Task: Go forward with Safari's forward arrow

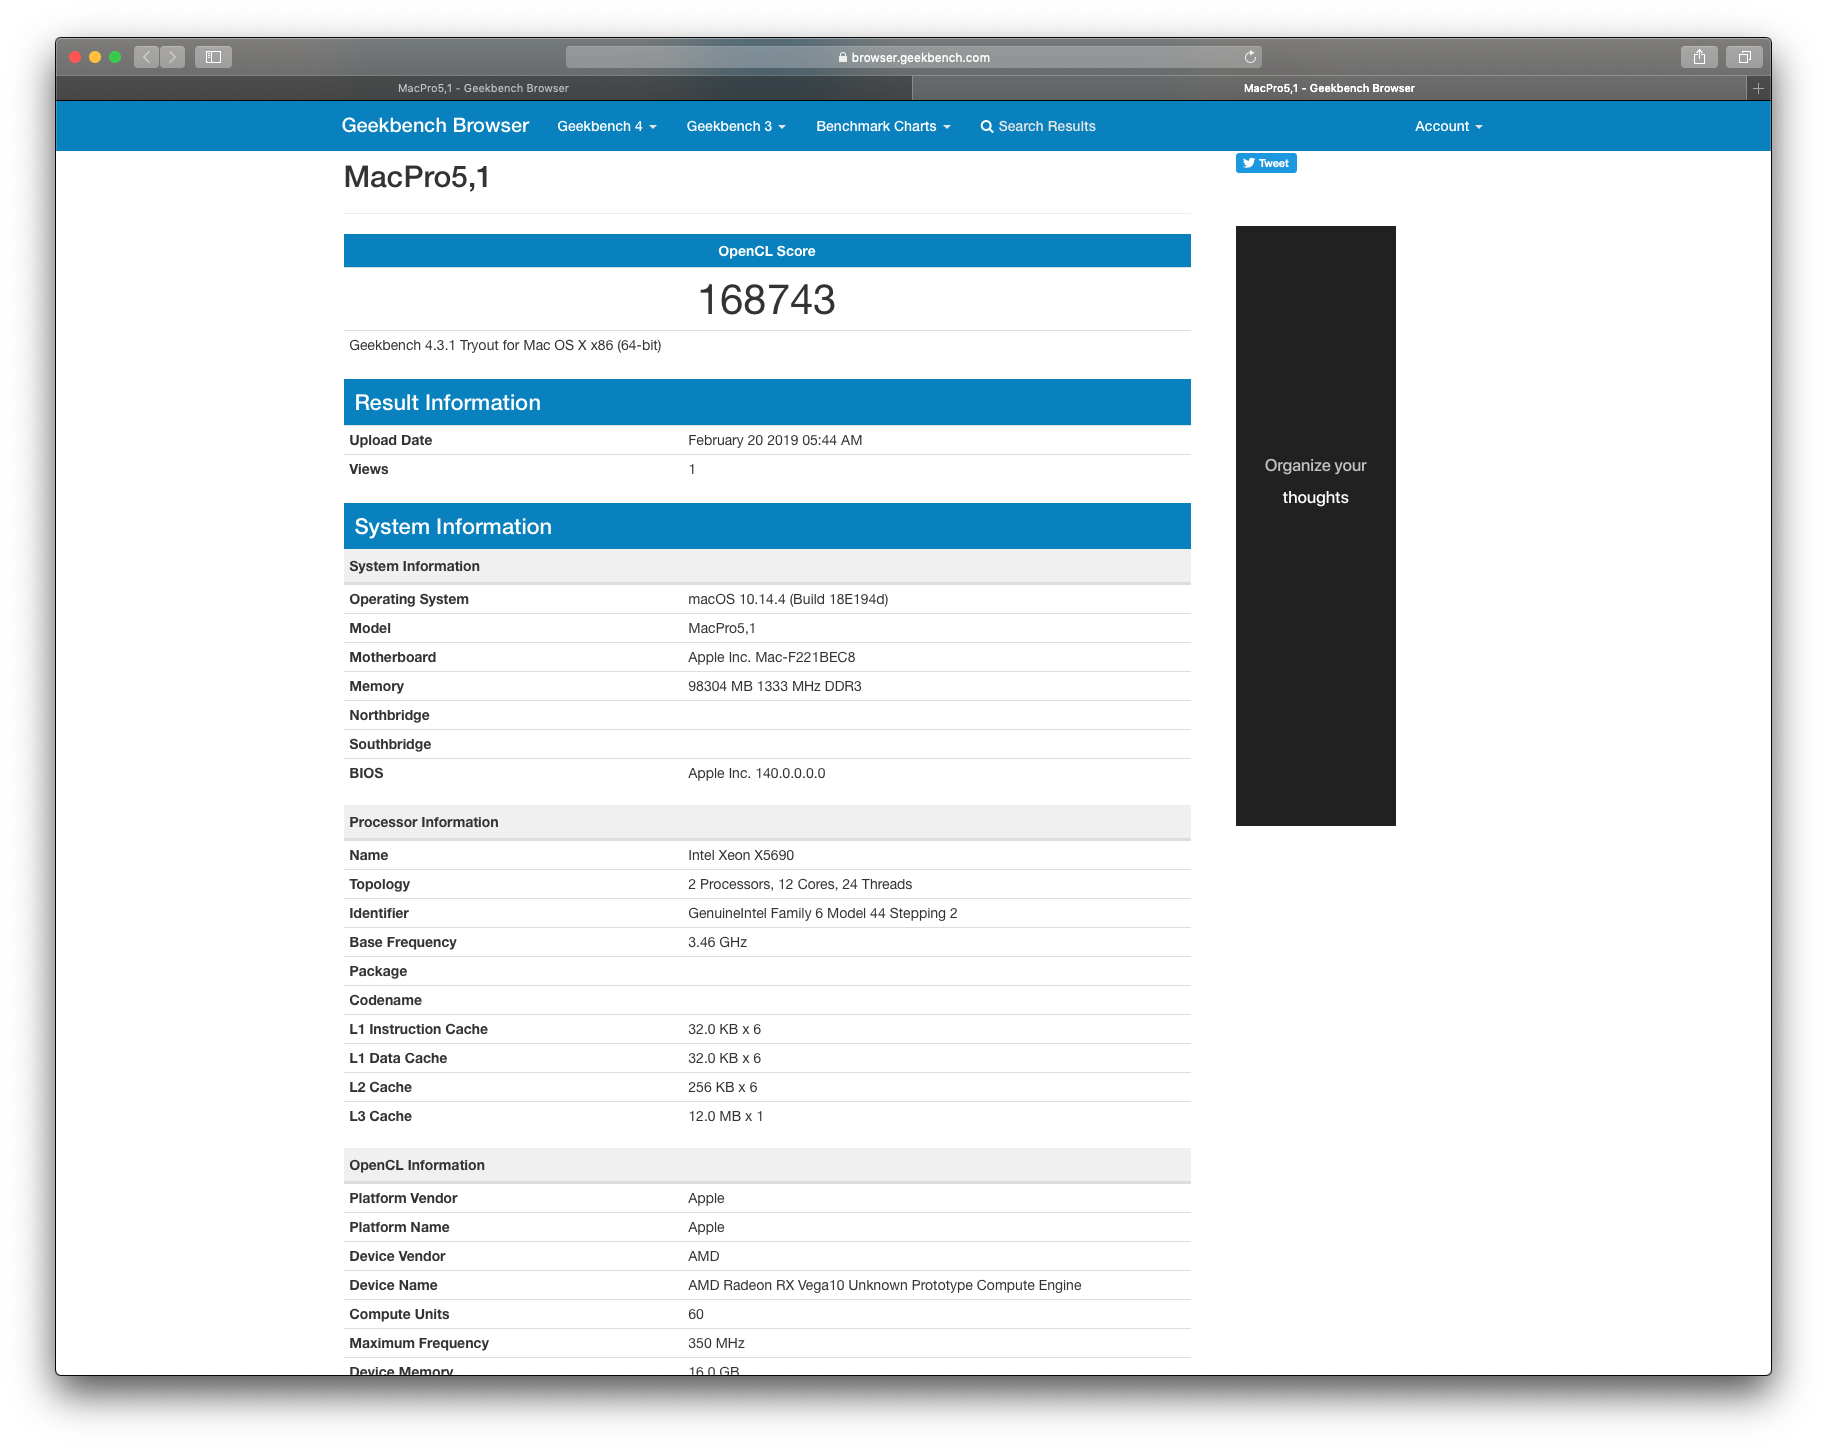Action: (172, 57)
